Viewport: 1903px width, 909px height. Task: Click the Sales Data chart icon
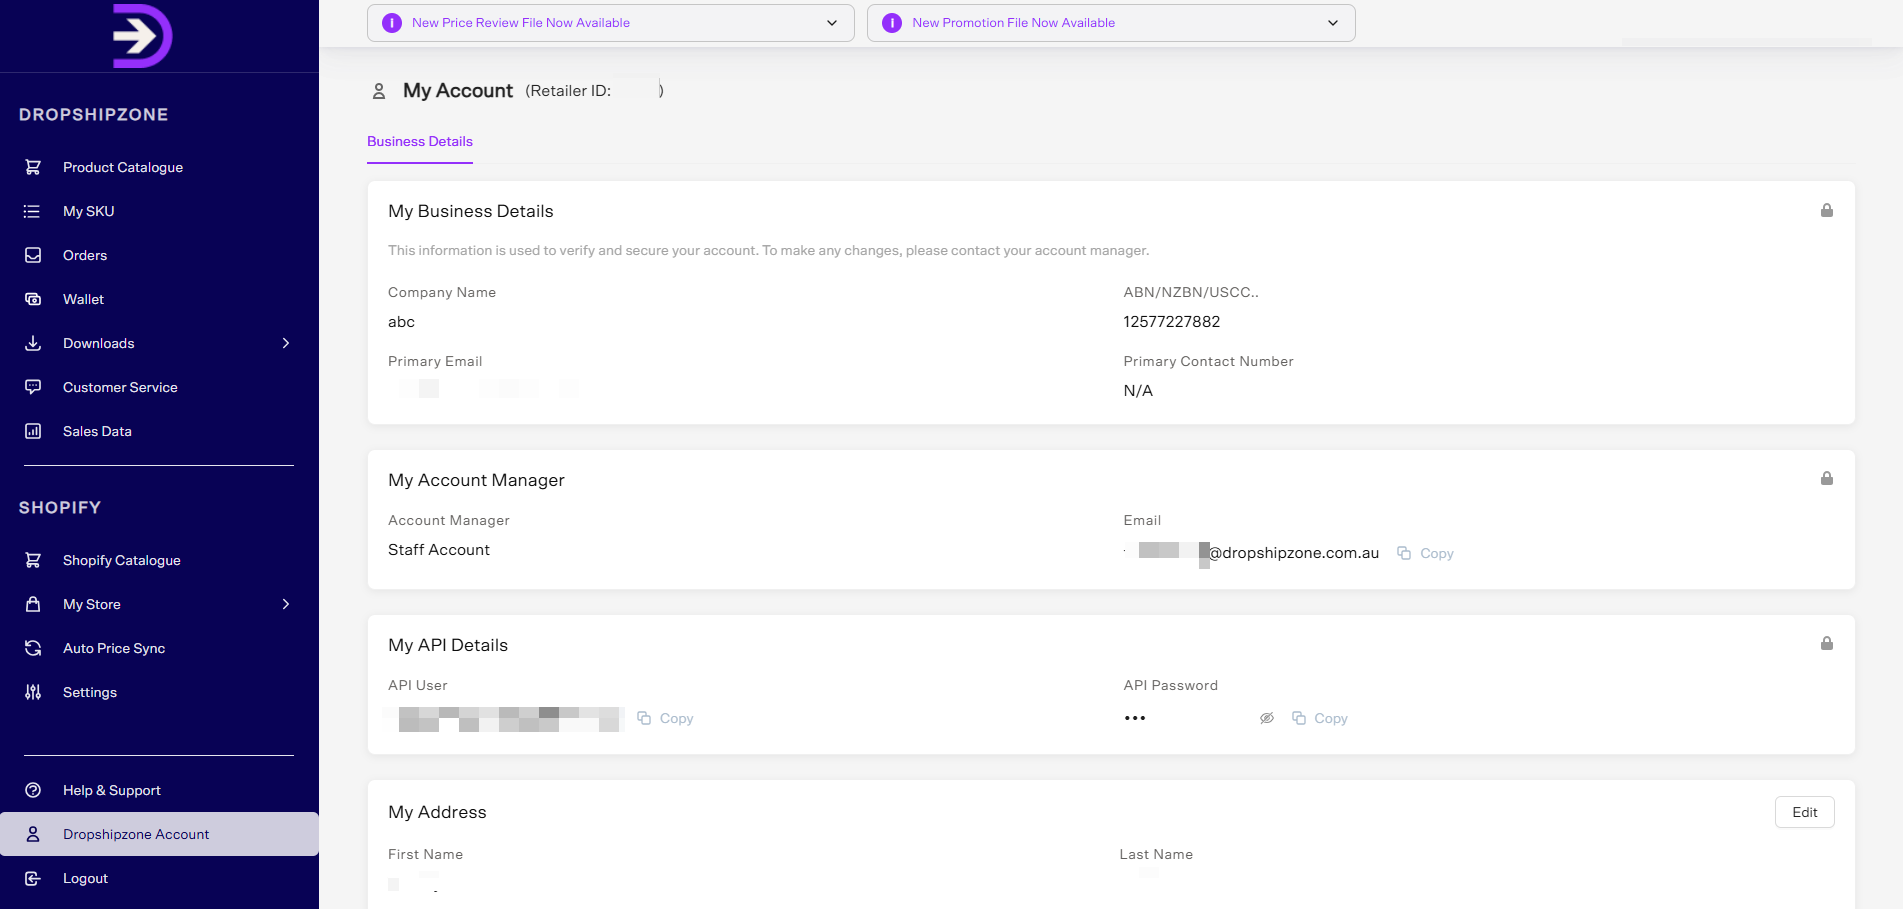[33, 431]
